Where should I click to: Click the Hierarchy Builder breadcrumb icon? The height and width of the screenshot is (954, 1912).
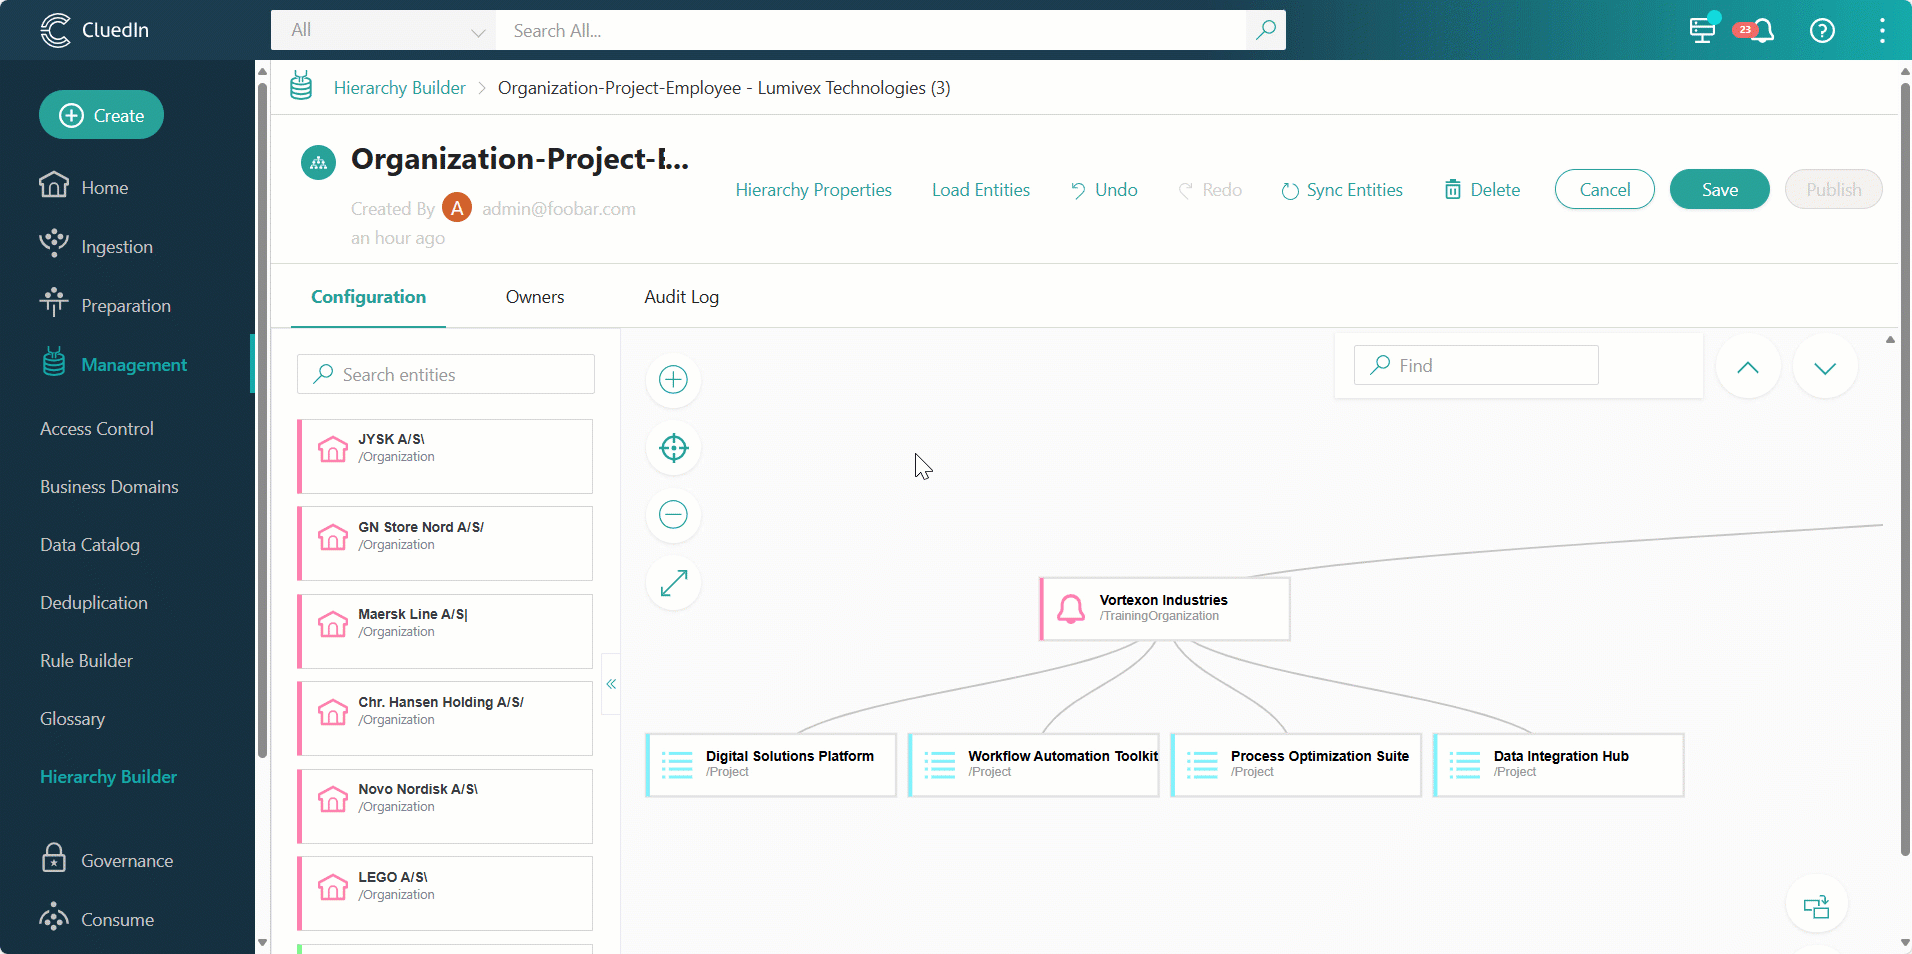click(x=301, y=87)
